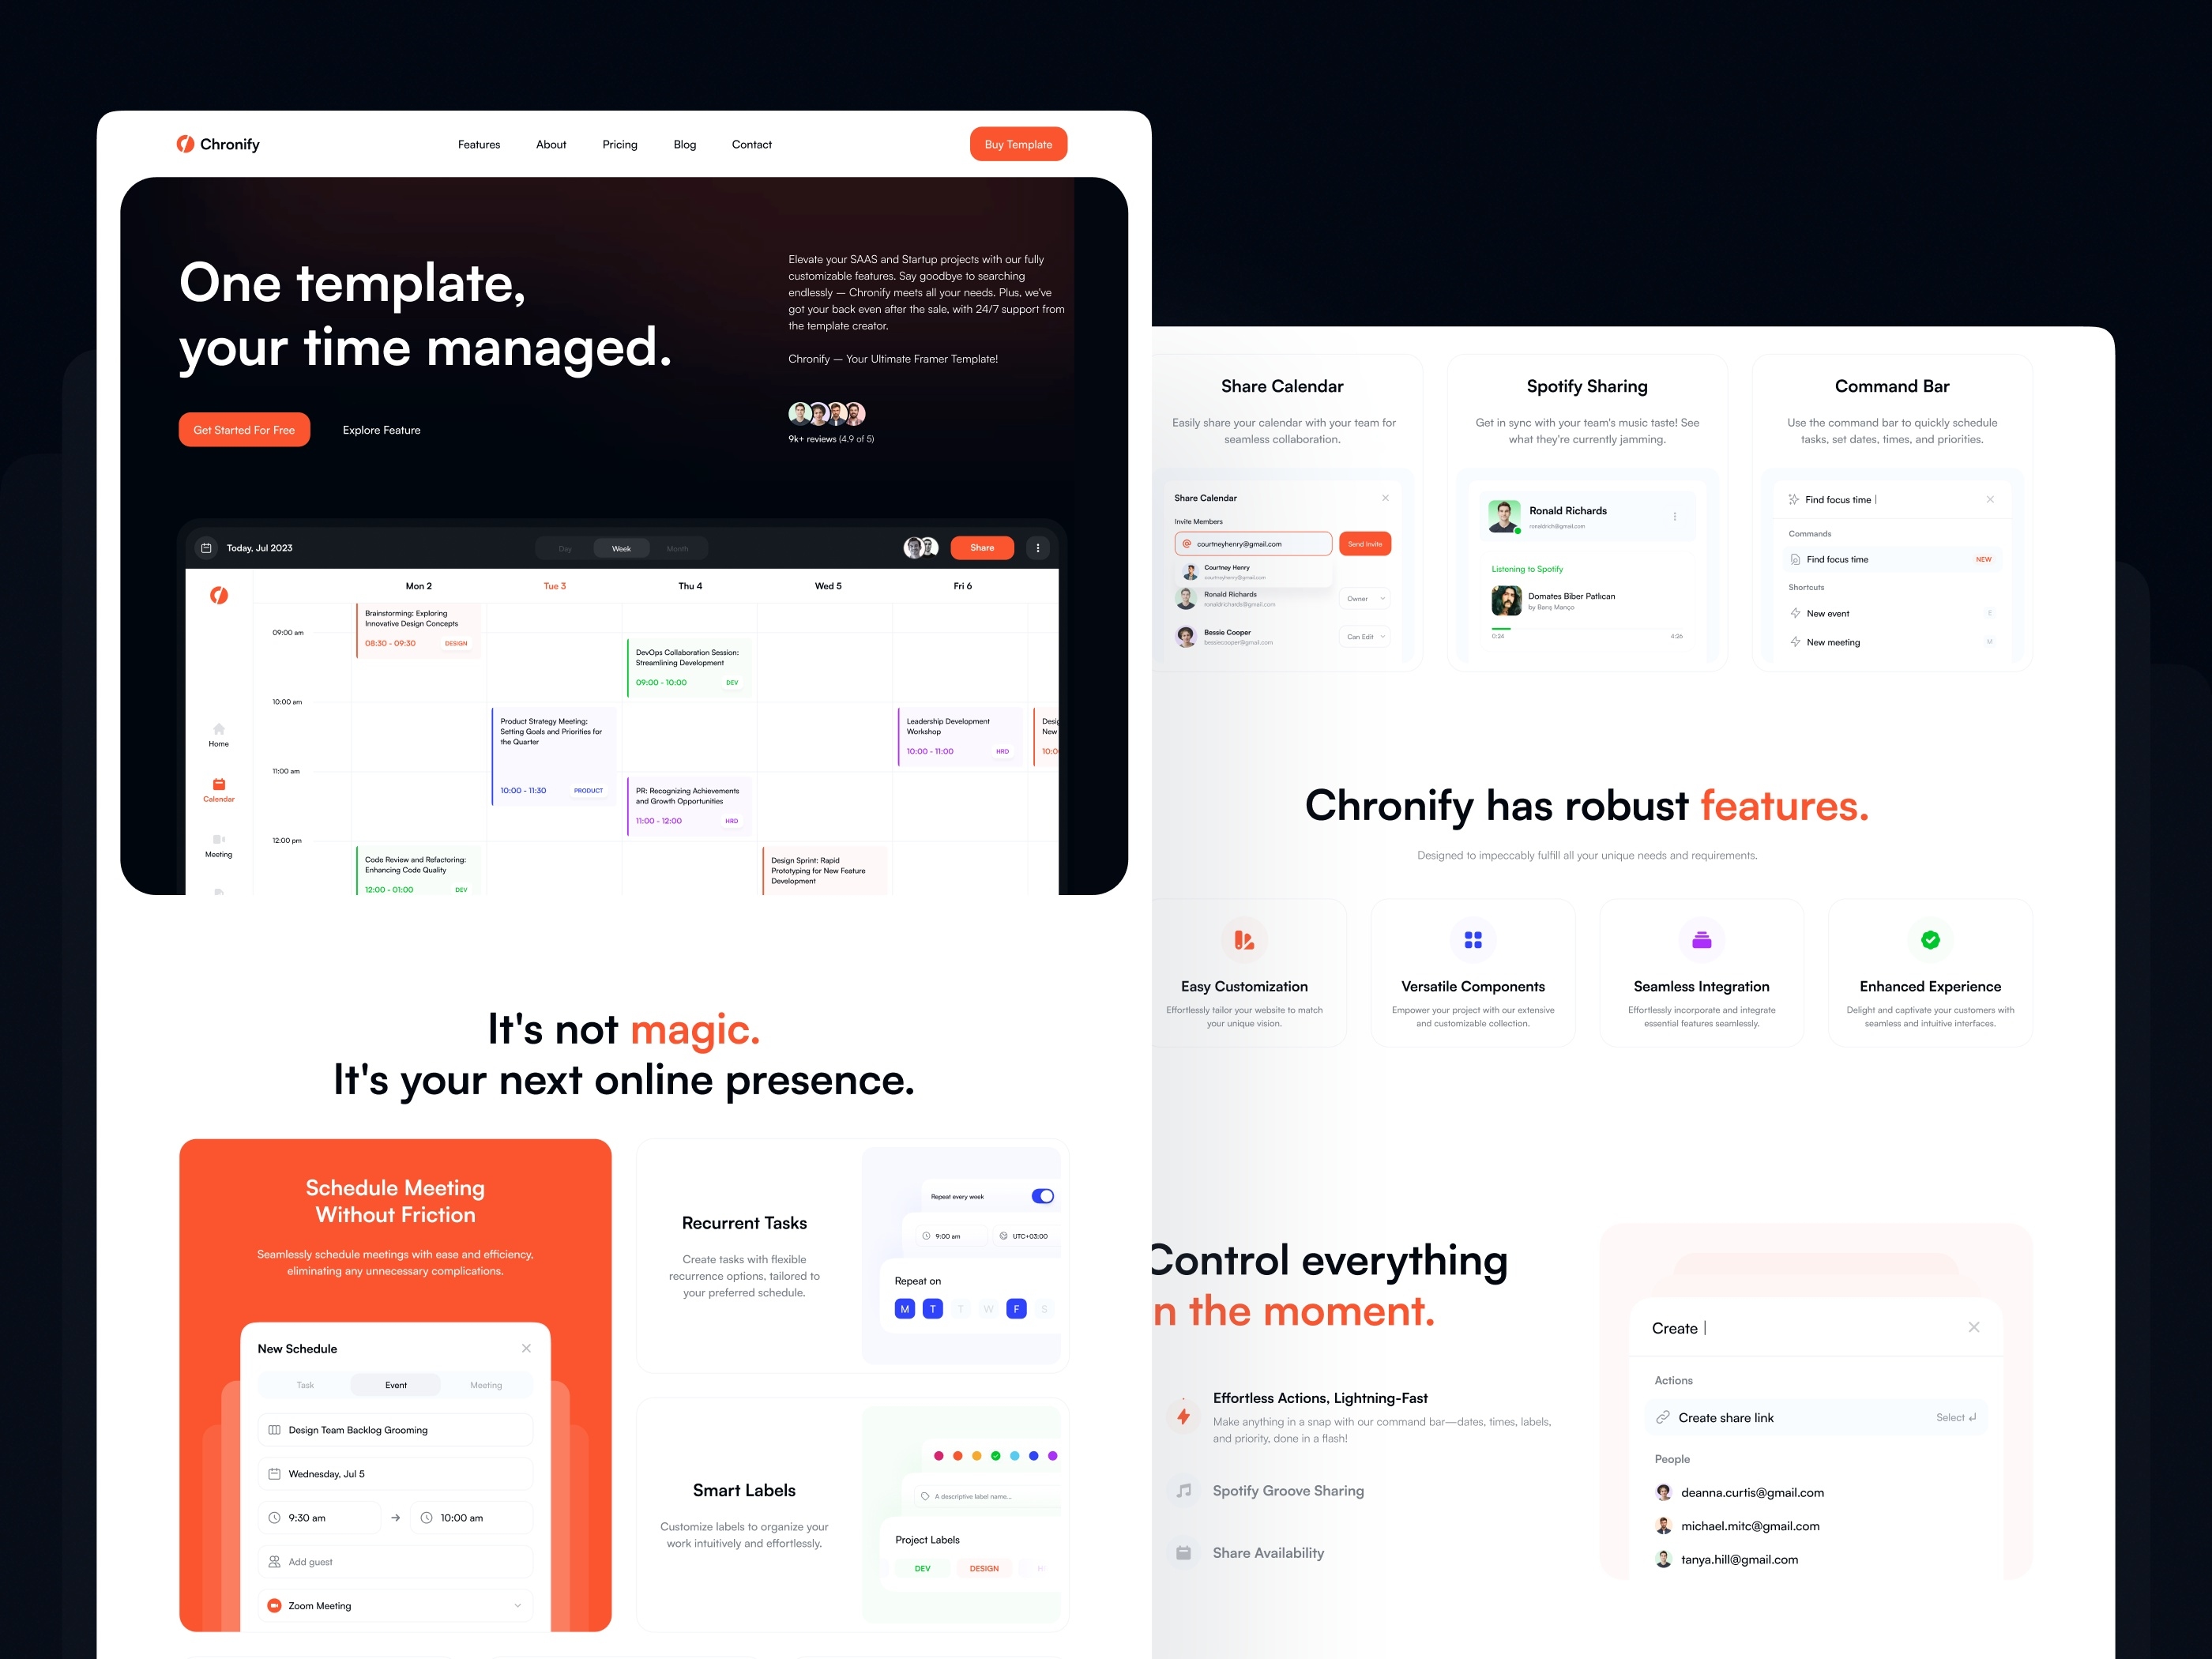Click the Easy Customization icon
Image resolution: width=2212 pixels, height=1659 pixels.
(1243, 941)
